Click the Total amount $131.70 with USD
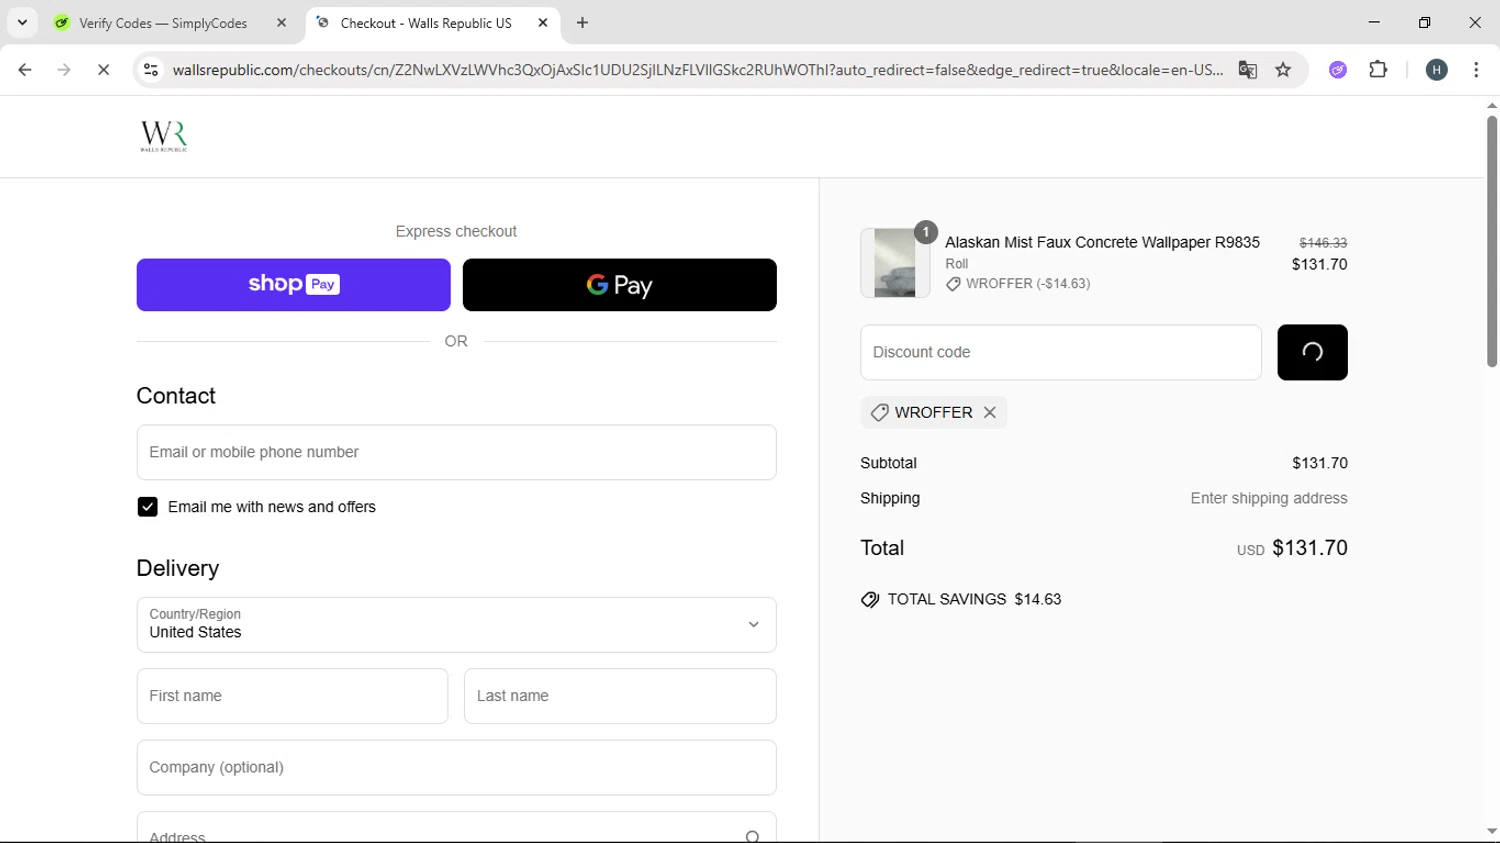The height and width of the screenshot is (843, 1500). pos(1292,548)
